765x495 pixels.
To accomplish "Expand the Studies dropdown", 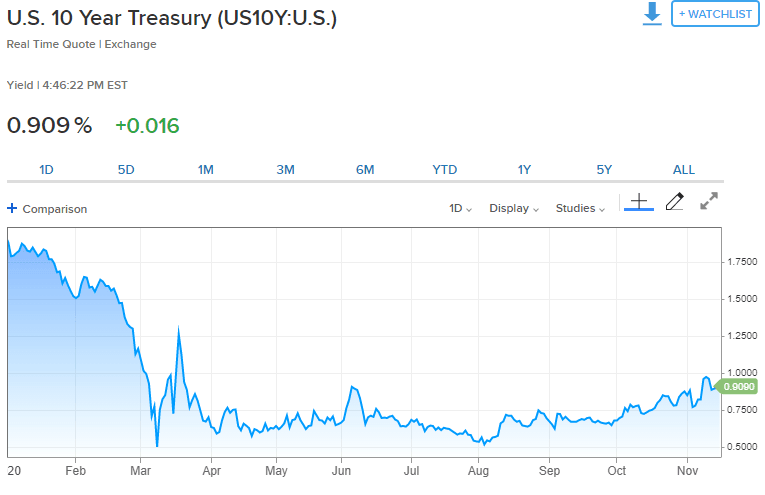I will pos(580,209).
